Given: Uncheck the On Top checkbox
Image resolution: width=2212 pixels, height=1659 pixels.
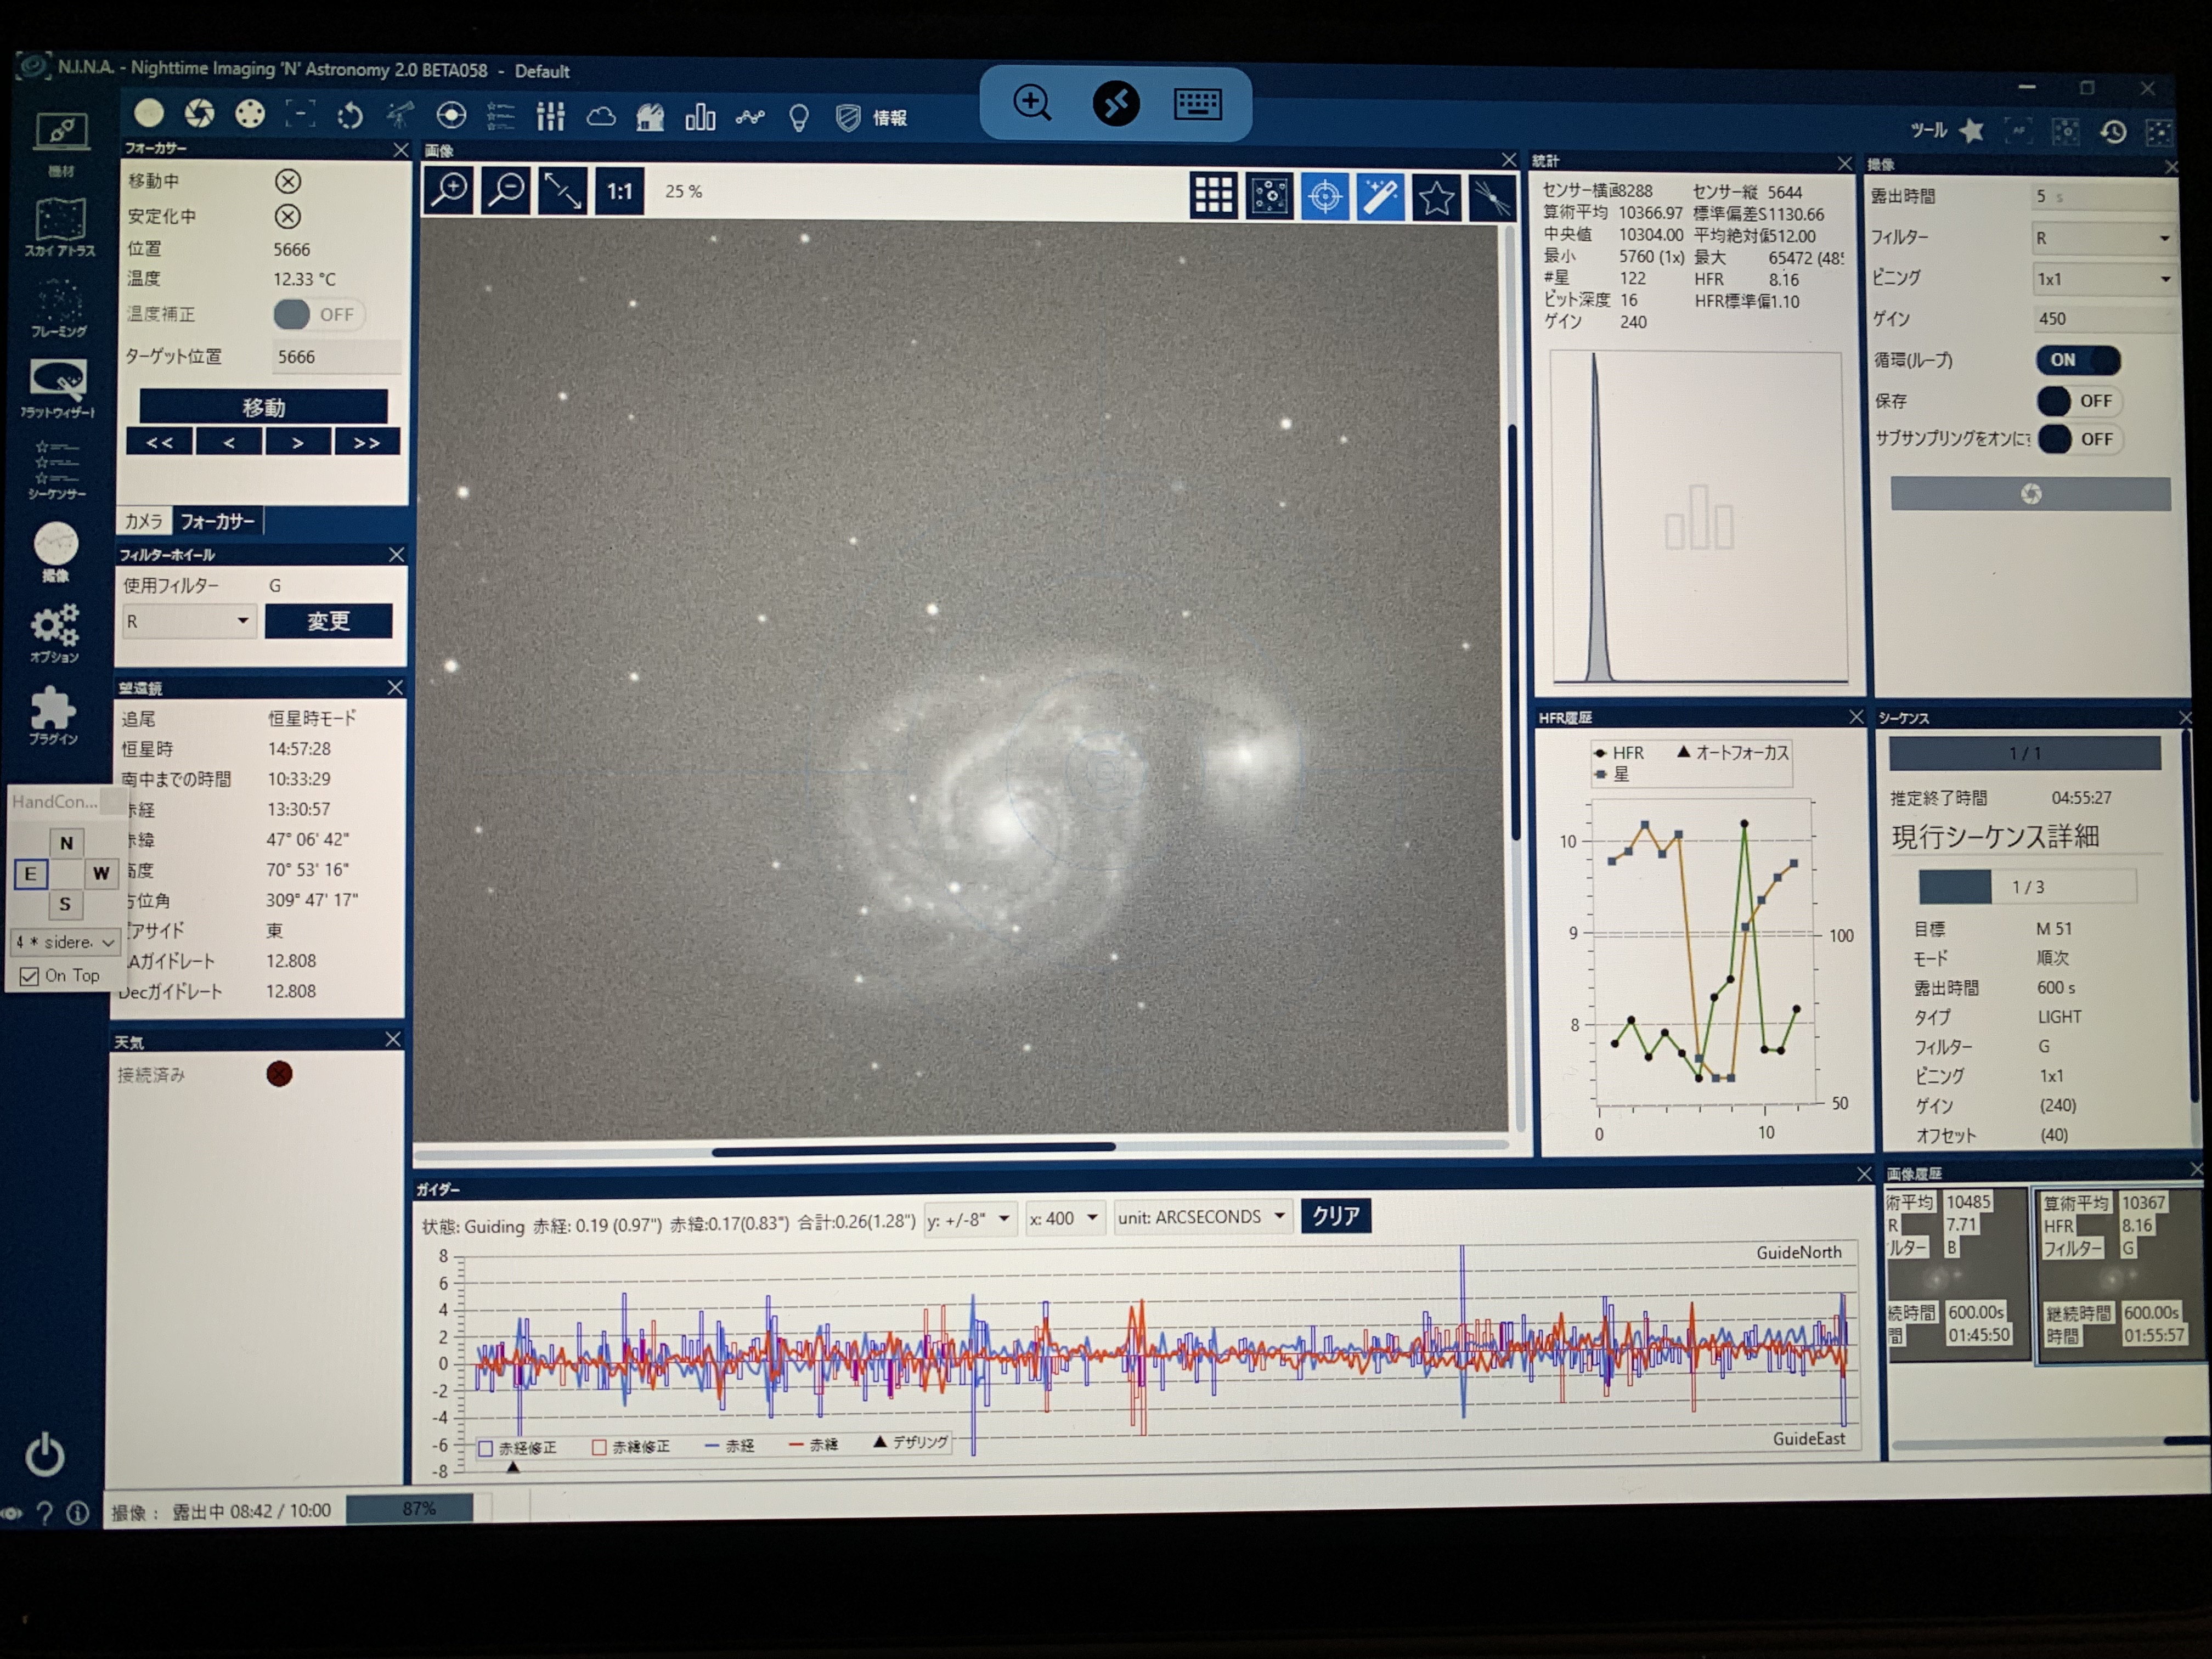Looking at the screenshot, I should tap(30, 976).
